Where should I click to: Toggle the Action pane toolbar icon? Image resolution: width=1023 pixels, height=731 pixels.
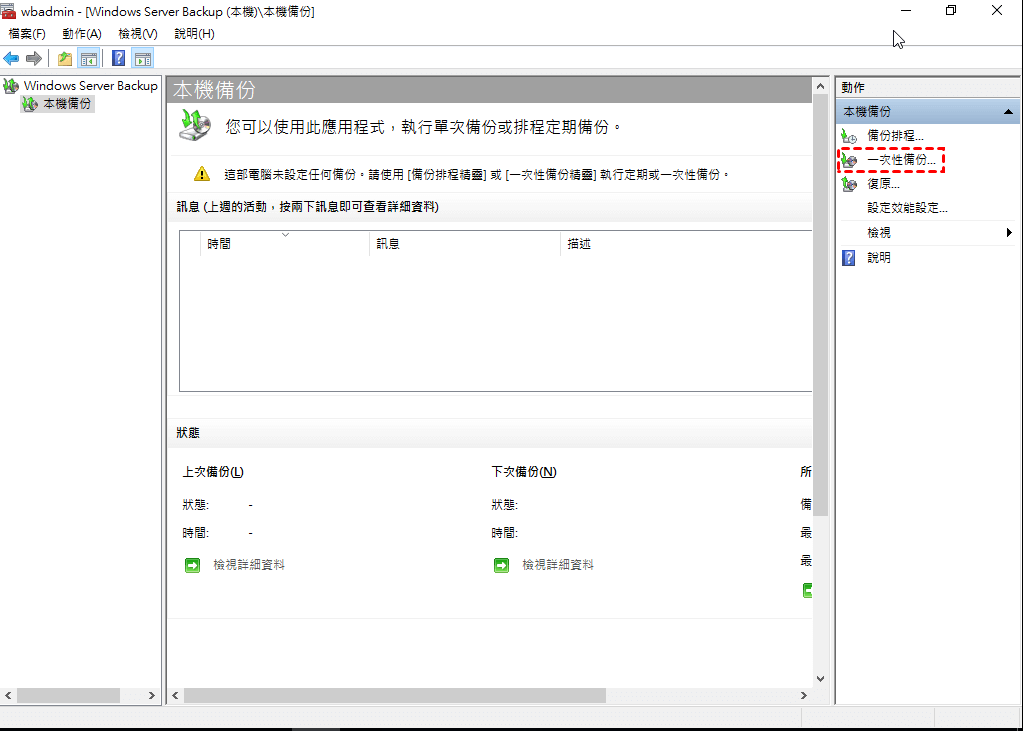143,59
